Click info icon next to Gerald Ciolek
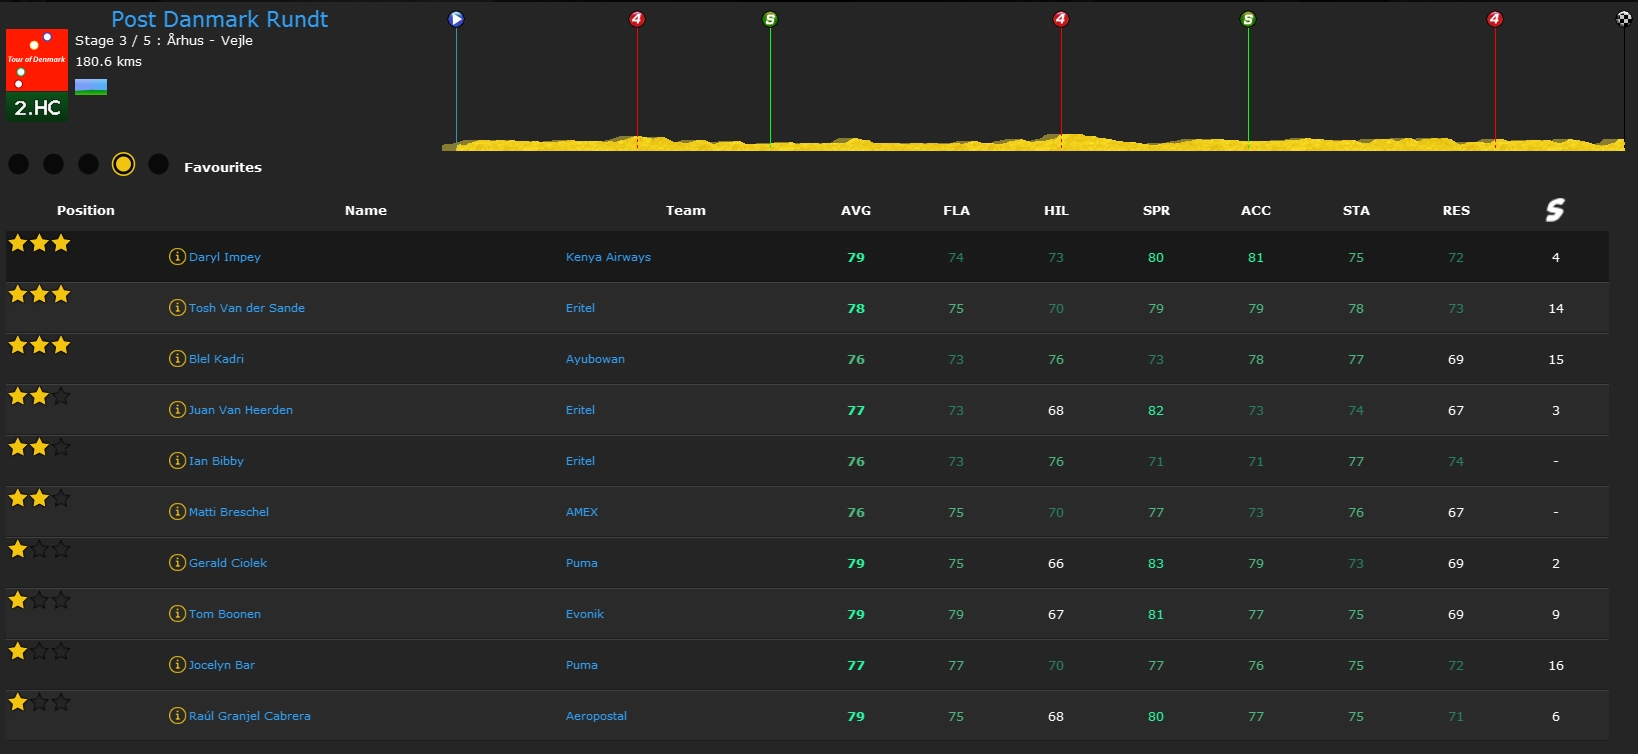Image resolution: width=1638 pixels, height=754 pixels. click(x=177, y=563)
